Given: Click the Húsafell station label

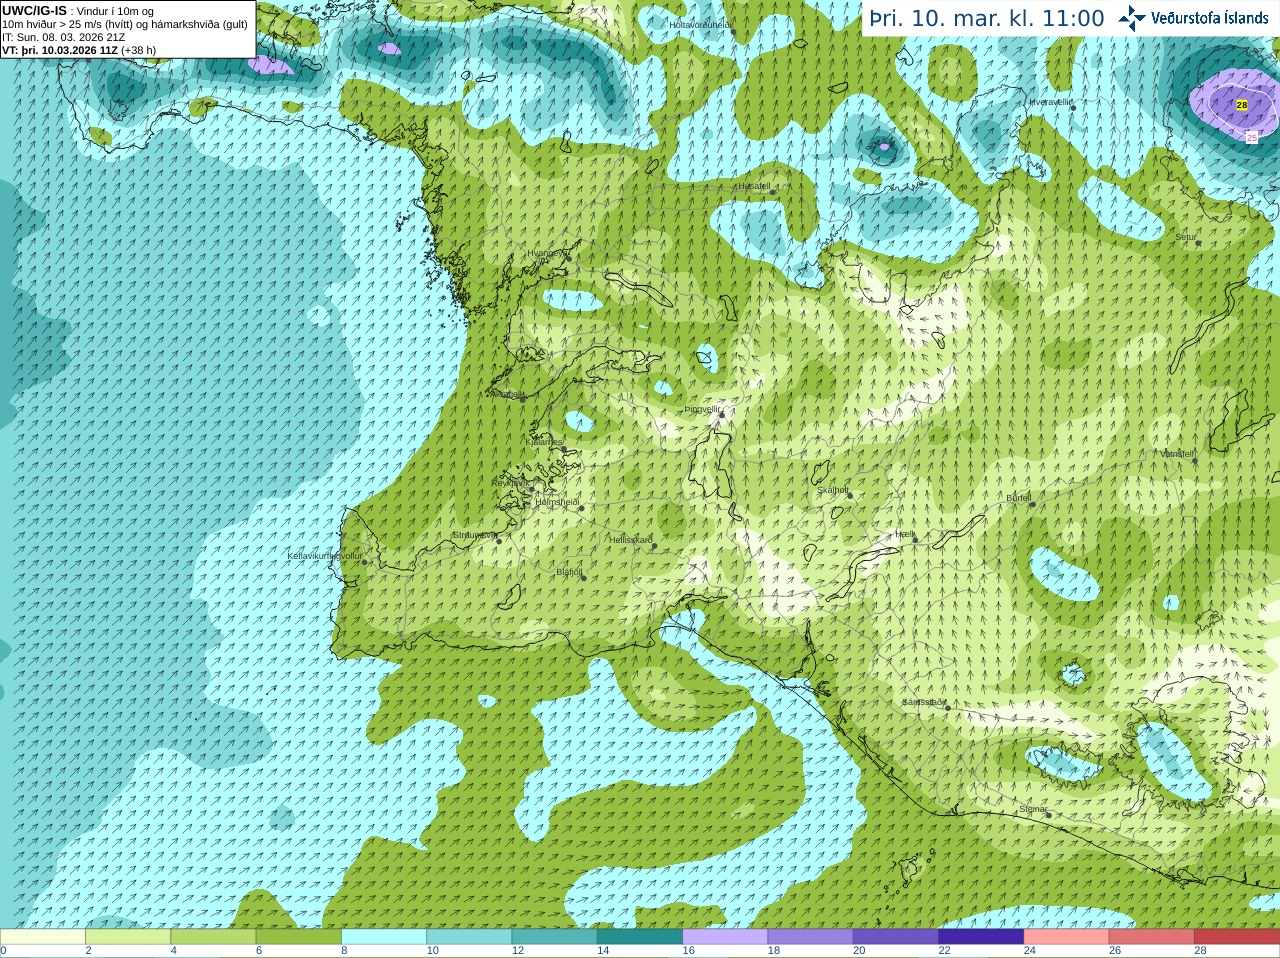Looking at the screenshot, I should [x=754, y=186].
